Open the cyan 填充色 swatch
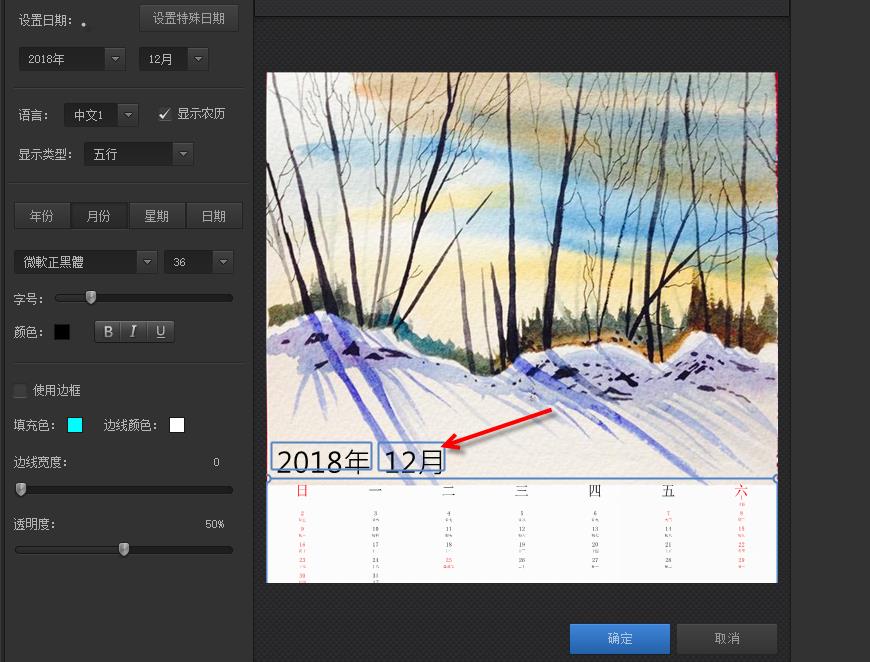 pos(75,425)
